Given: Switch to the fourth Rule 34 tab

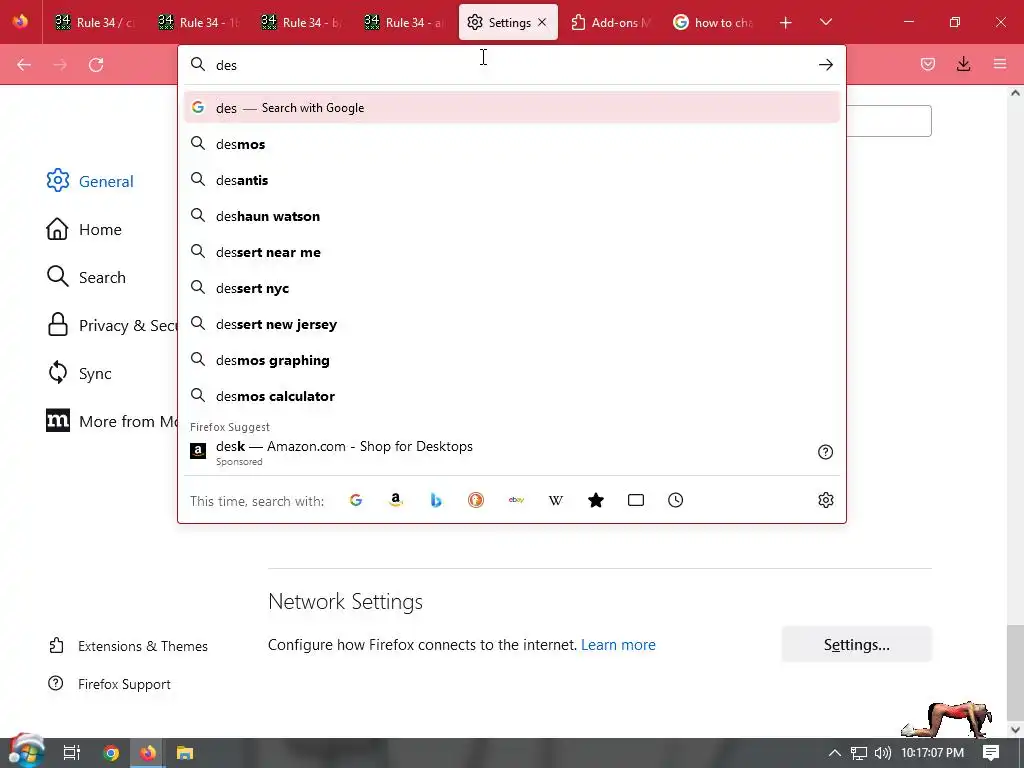Looking at the screenshot, I should click(405, 22).
